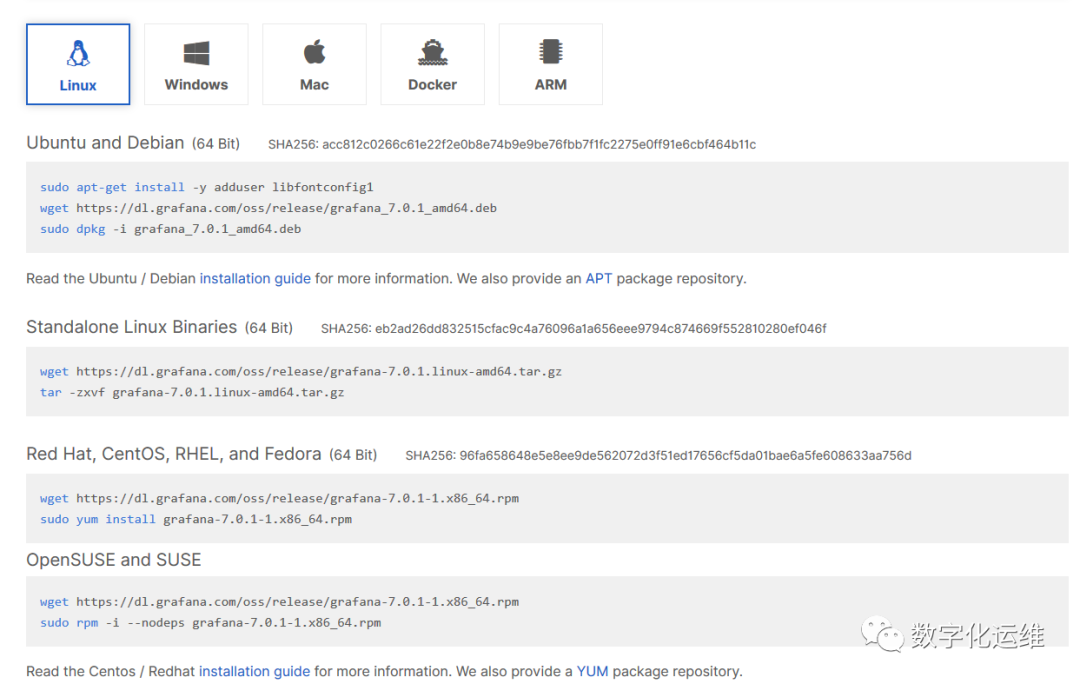The width and height of the screenshot is (1080, 684).
Task: Choose the Windows logo icon
Action: [x=196, y=53]
